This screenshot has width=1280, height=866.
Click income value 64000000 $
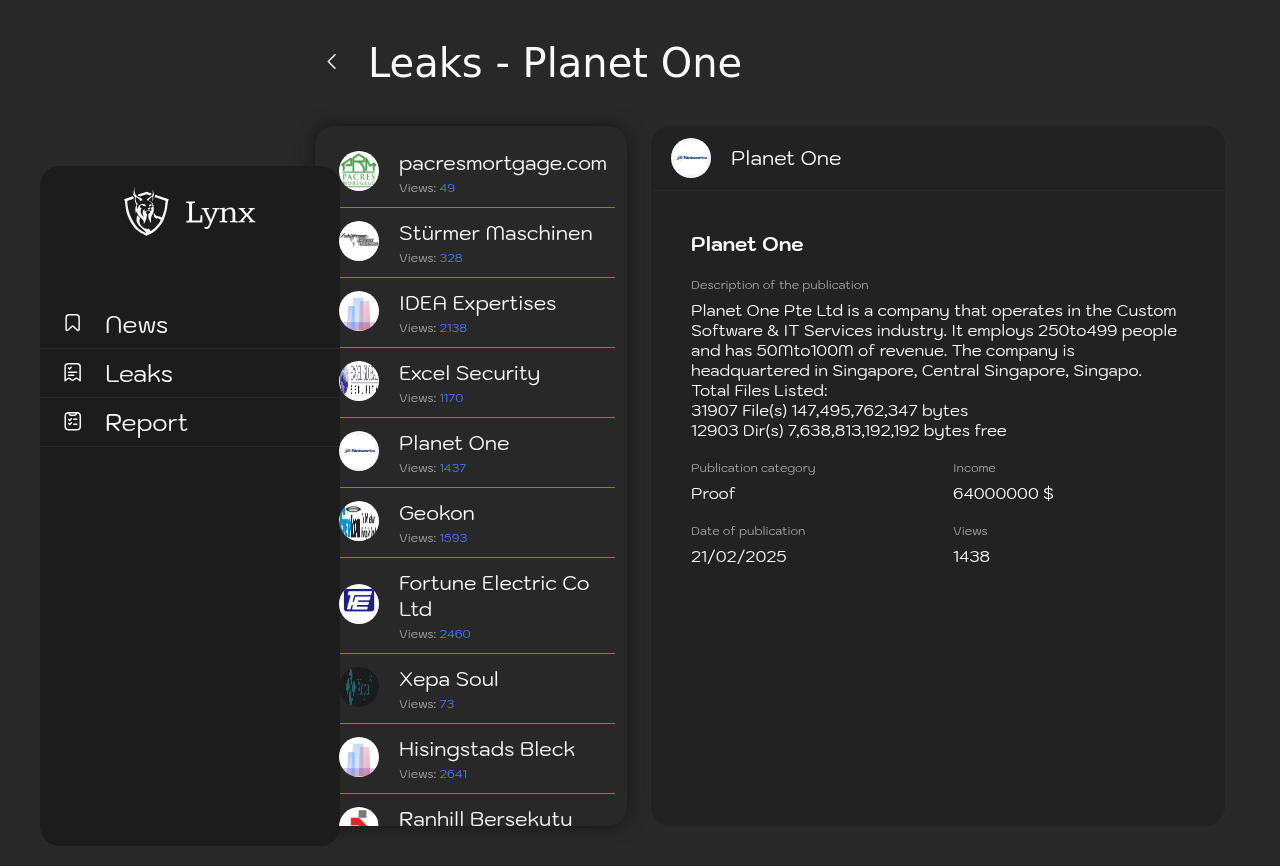point(1003,493)
